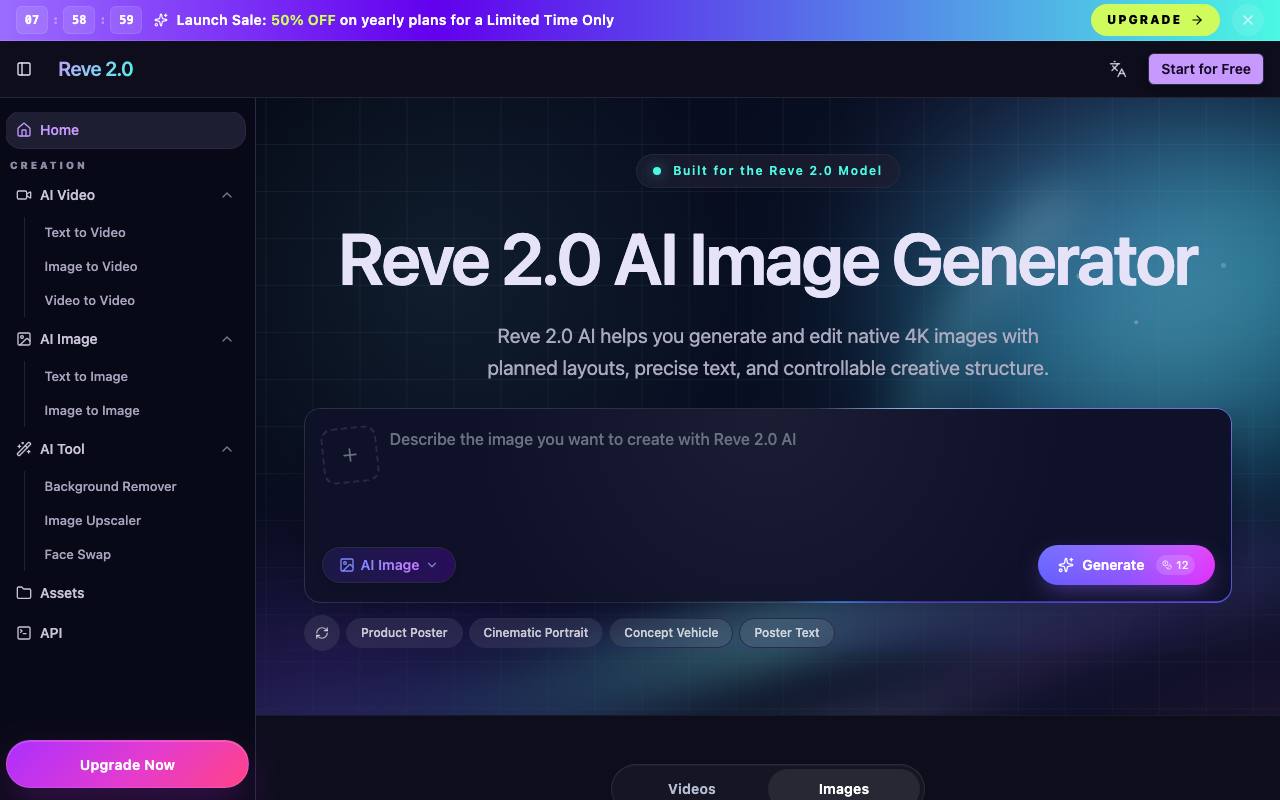Click the Generate button
1280x800 pixels.
[x=1126, y=565]
